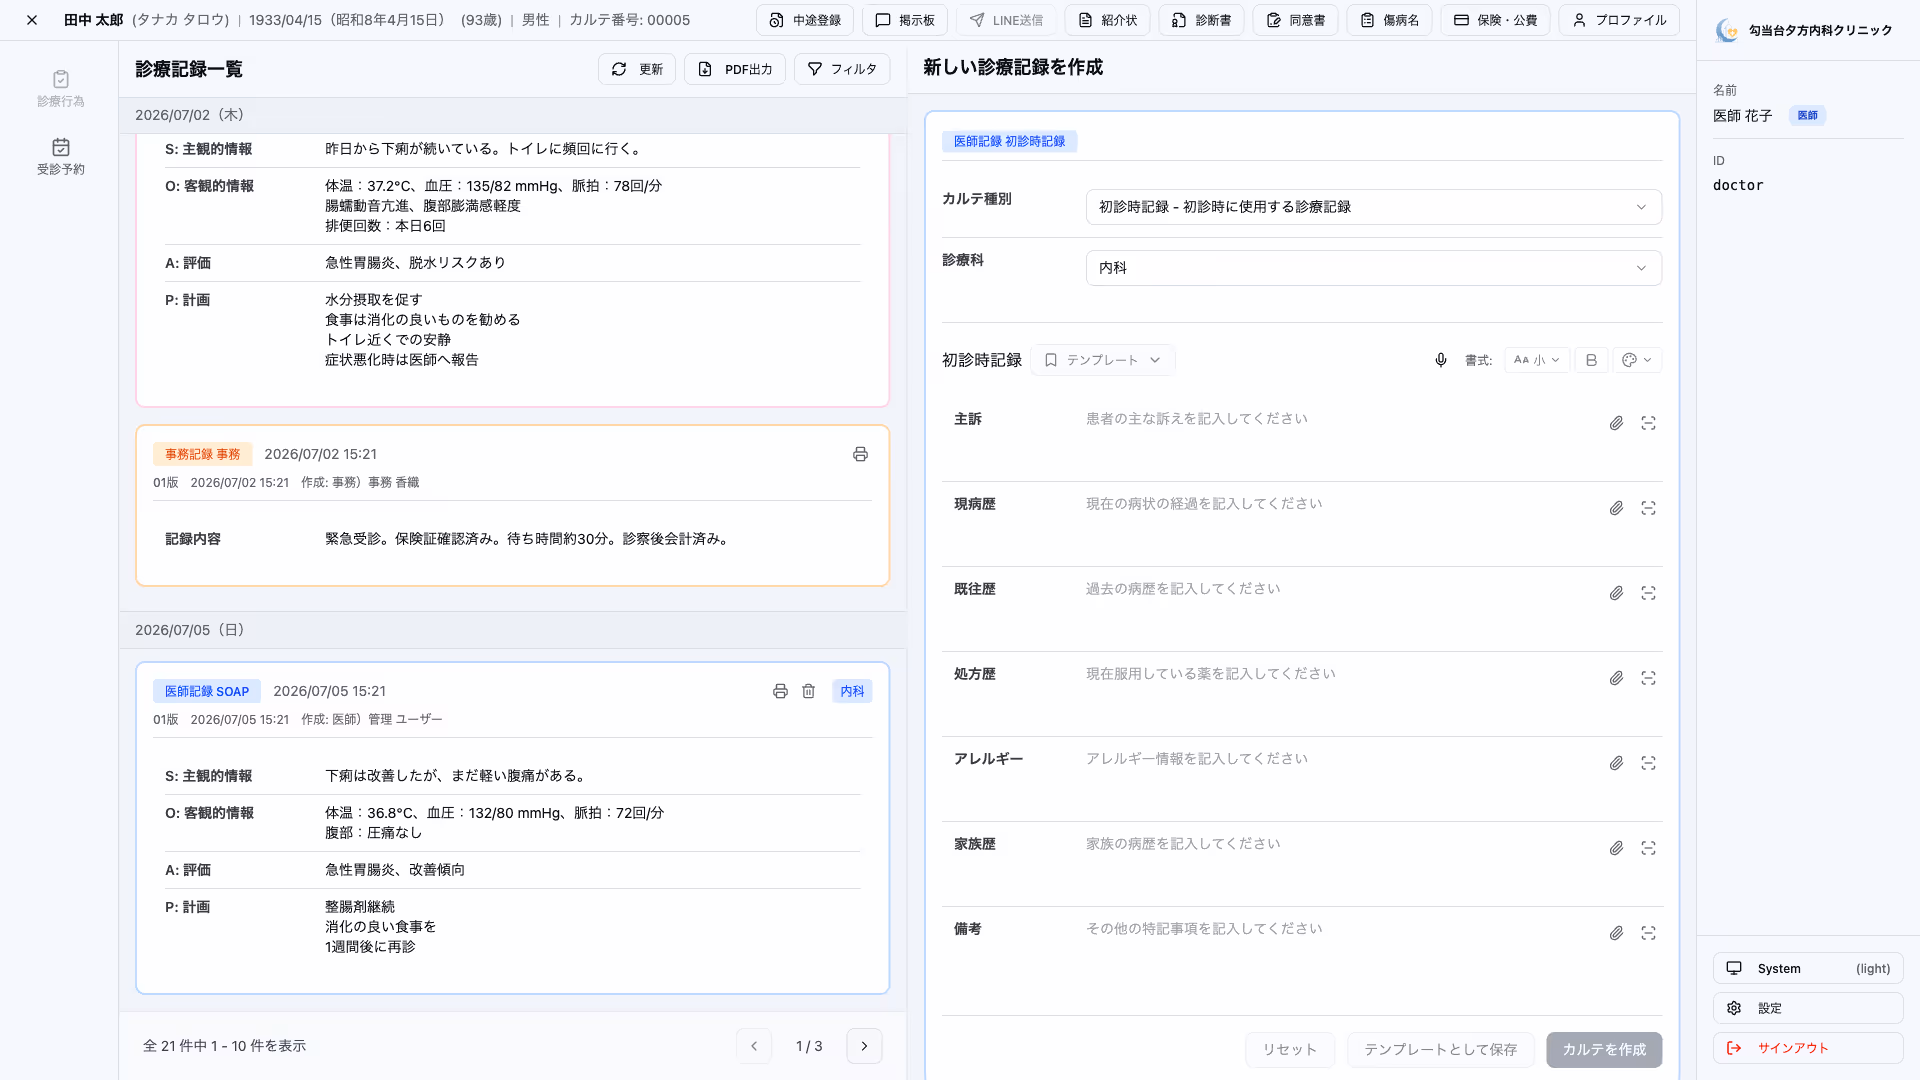
Task: Click the カルテを作成 button
Action: click(1604, 1049)
